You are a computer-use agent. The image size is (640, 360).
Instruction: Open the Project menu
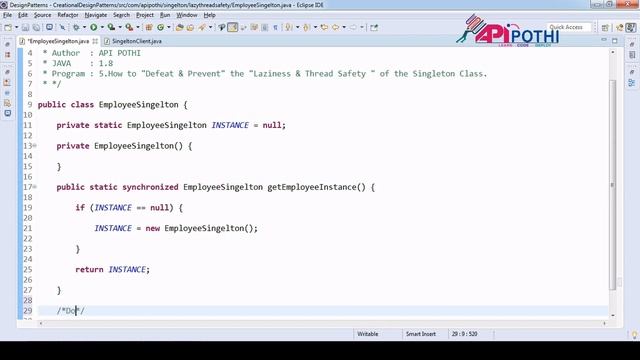point(145,15)
